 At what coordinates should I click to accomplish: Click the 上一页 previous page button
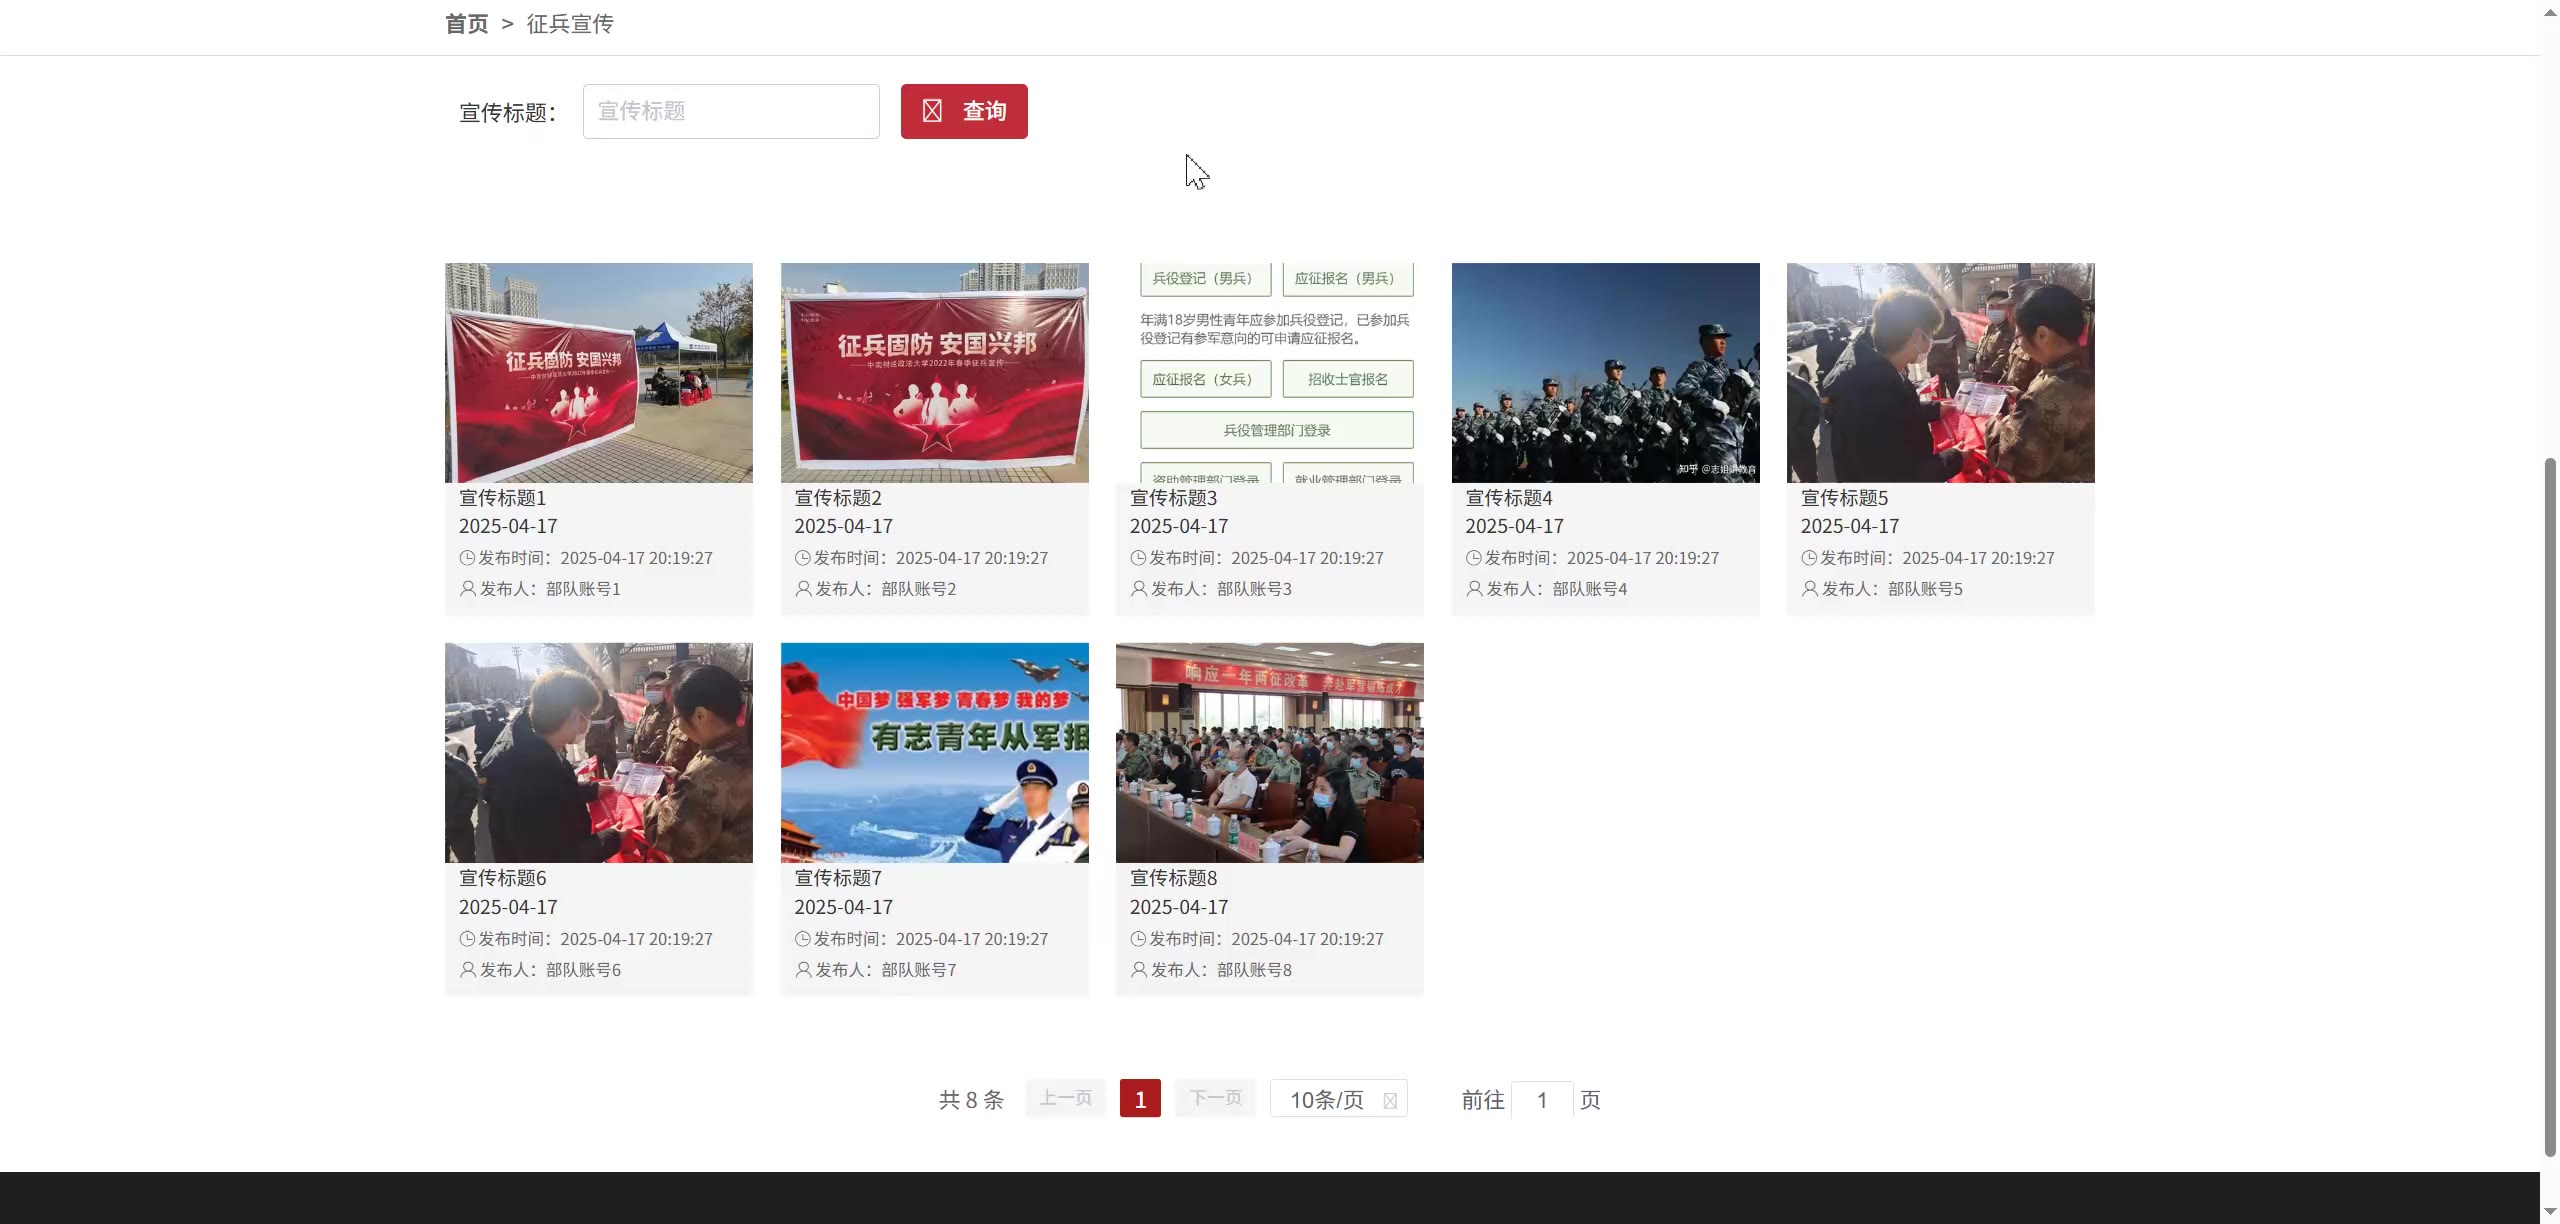1065,1098
